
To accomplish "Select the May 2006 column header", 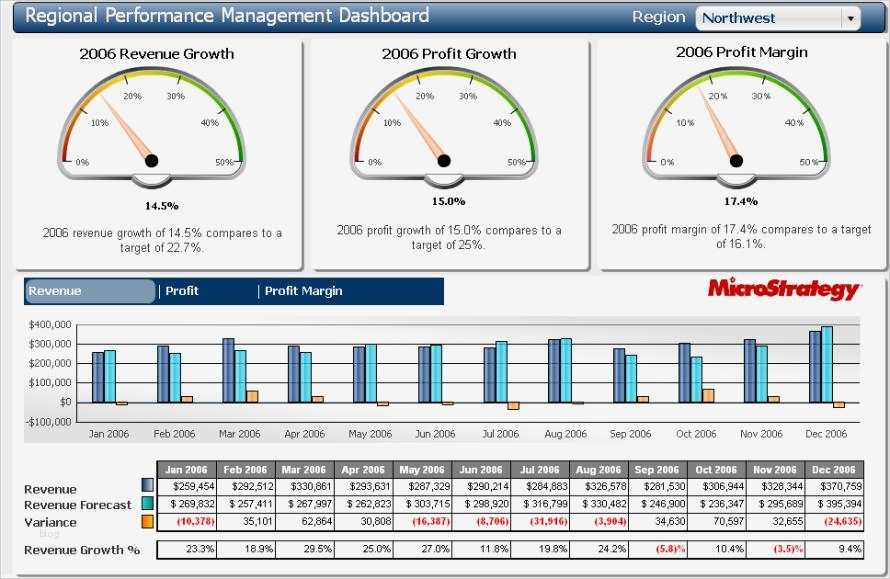I will [x=422, y=469].
